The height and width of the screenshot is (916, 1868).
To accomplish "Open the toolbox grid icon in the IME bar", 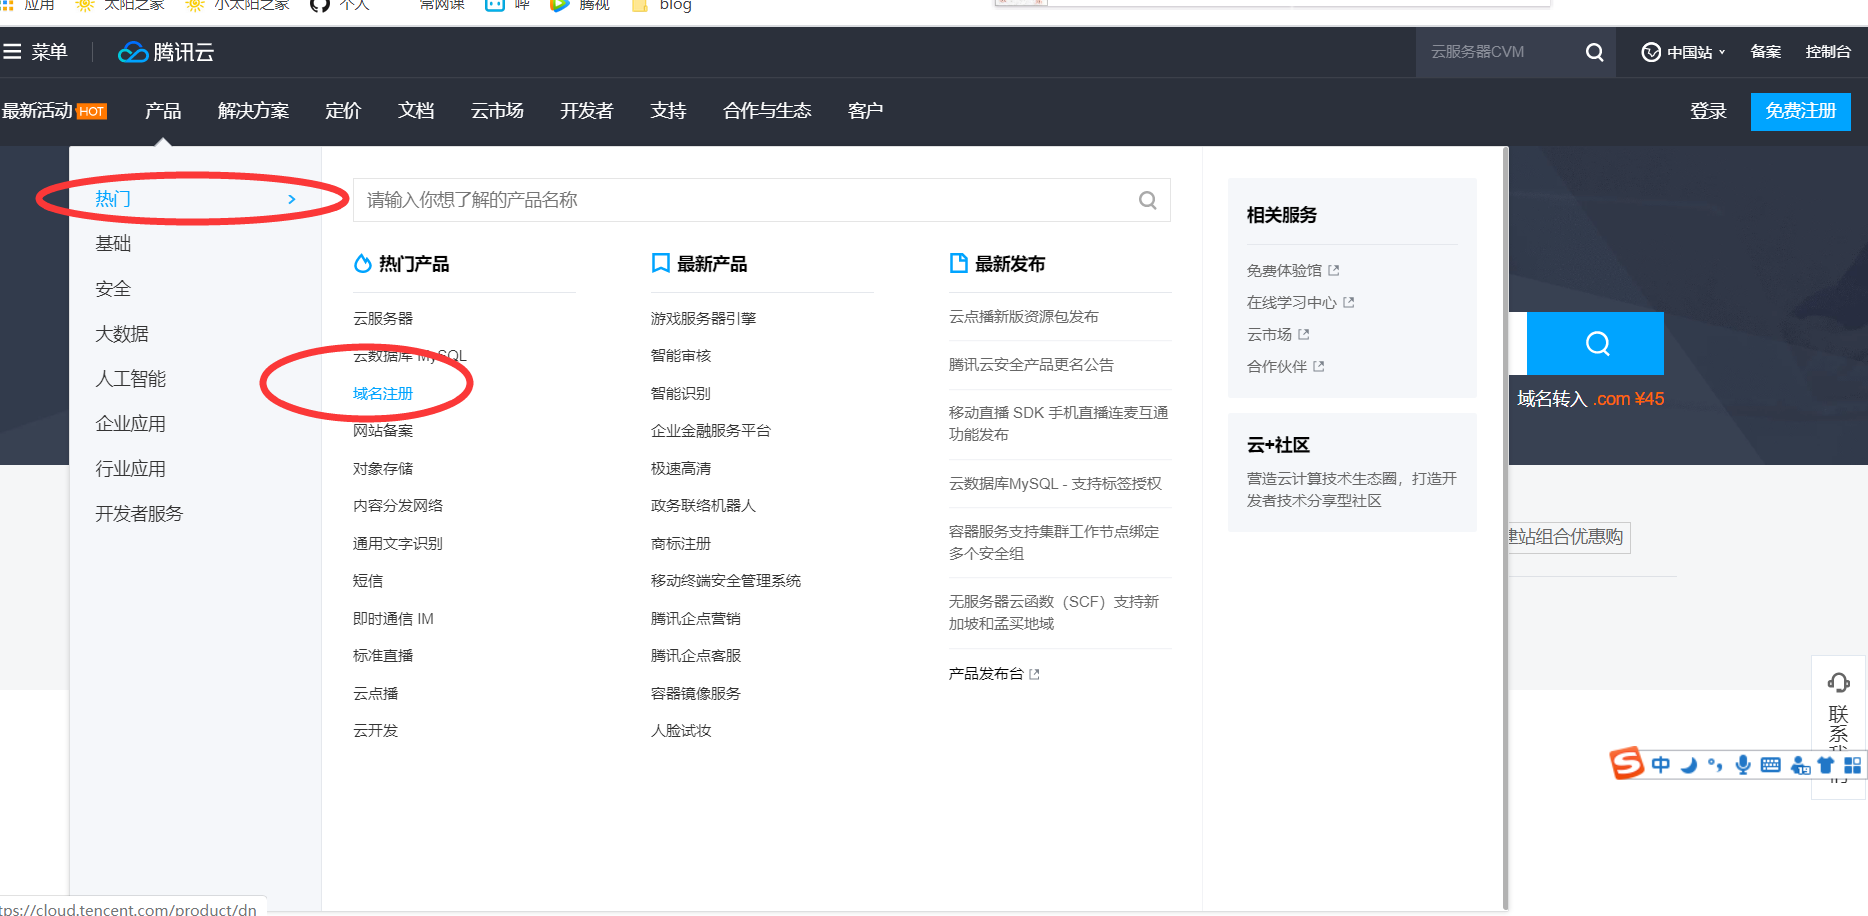I will [x=1853, y=765].
